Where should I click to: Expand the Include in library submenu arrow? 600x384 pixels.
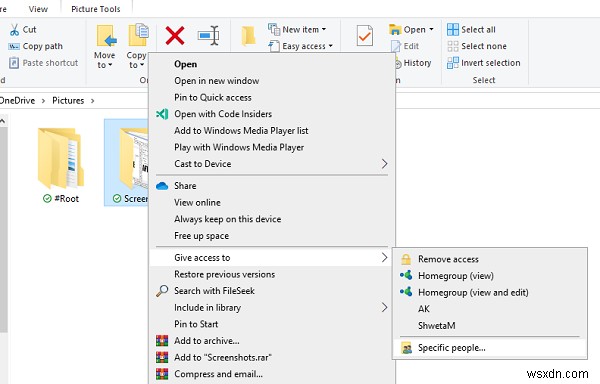click(x=384, y=308)
